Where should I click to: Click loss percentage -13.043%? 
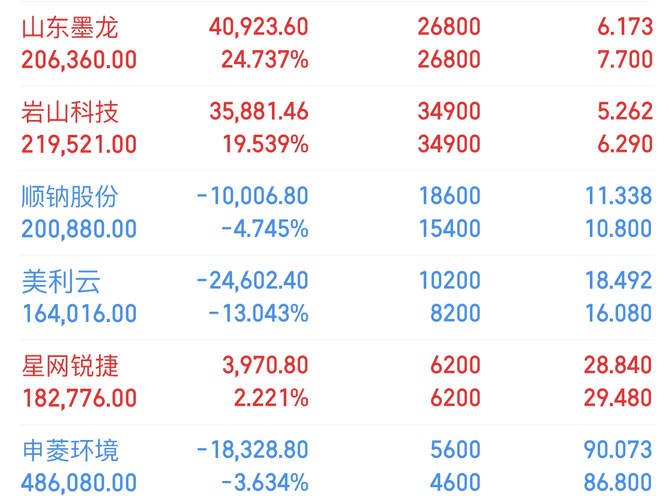point(258,313)
